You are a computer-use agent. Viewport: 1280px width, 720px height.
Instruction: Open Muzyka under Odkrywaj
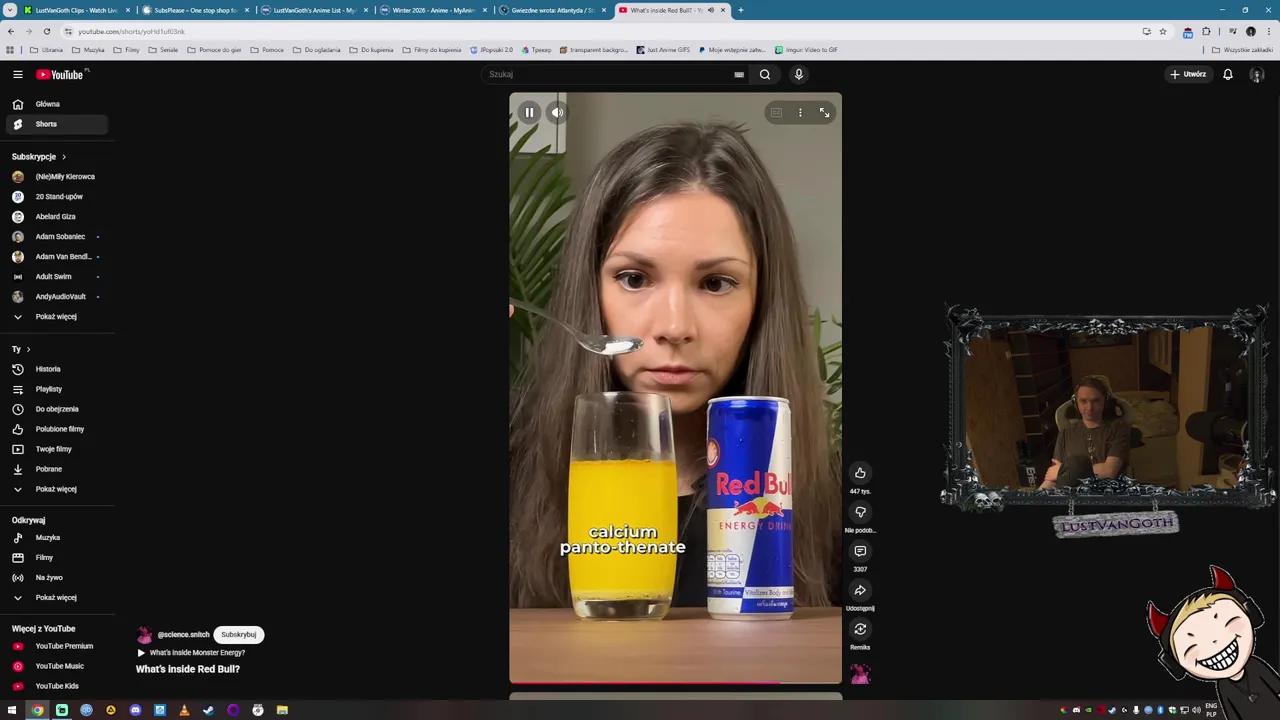point(56,538)
